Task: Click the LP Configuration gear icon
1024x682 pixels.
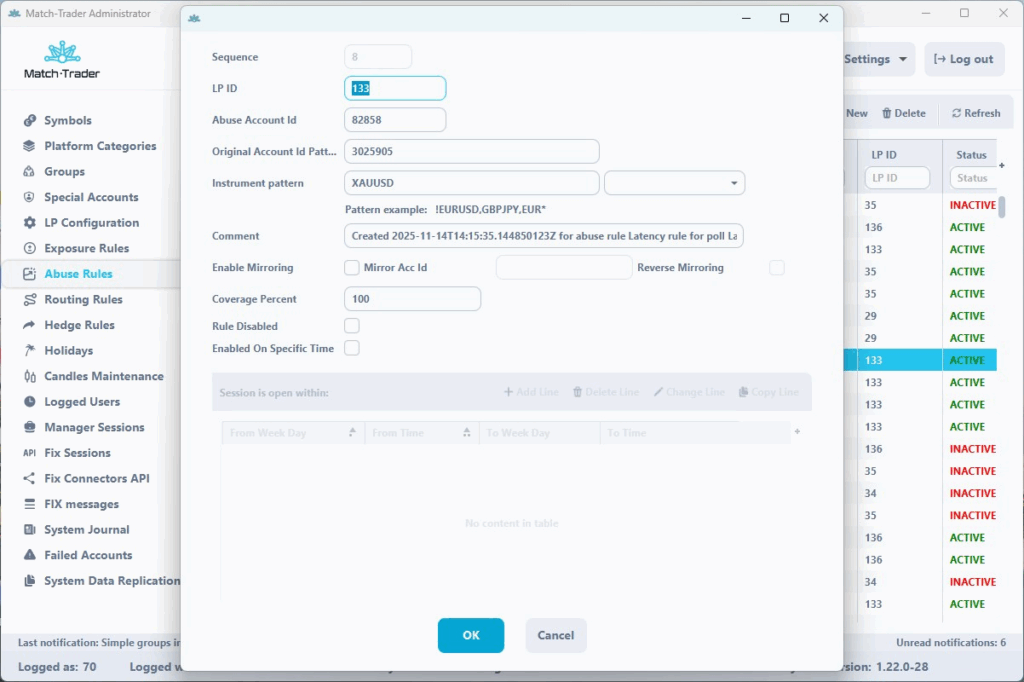Action: (29, 223)
